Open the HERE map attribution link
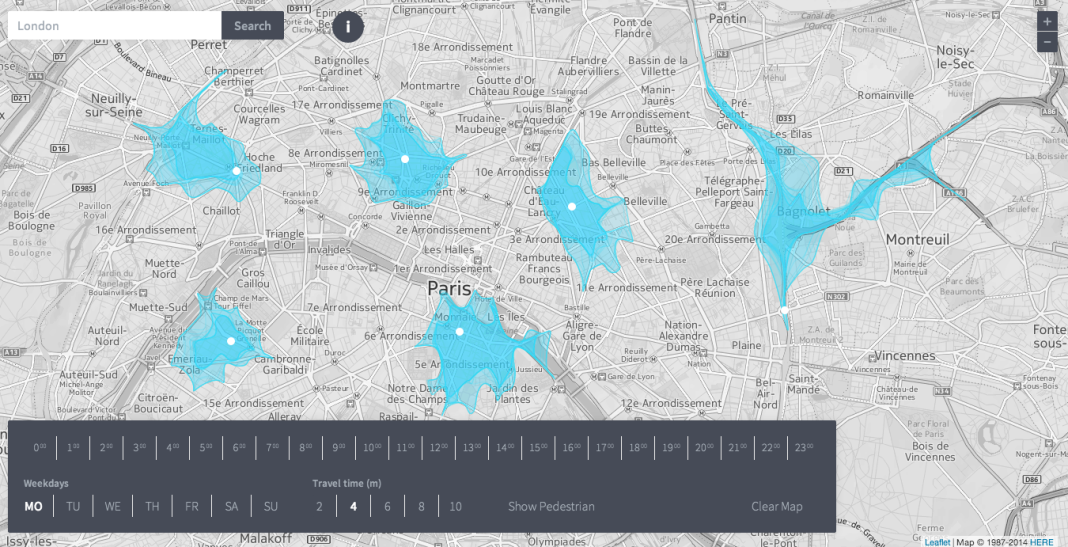1068x547 pixels. pos(1041,542)
